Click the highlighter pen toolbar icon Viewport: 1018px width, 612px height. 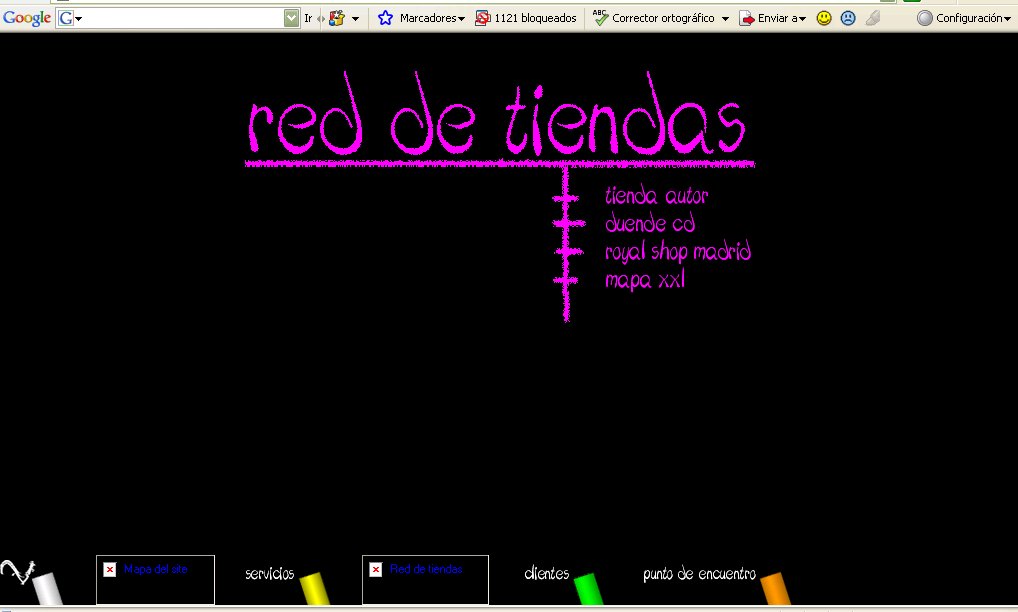tap(873, 18)
